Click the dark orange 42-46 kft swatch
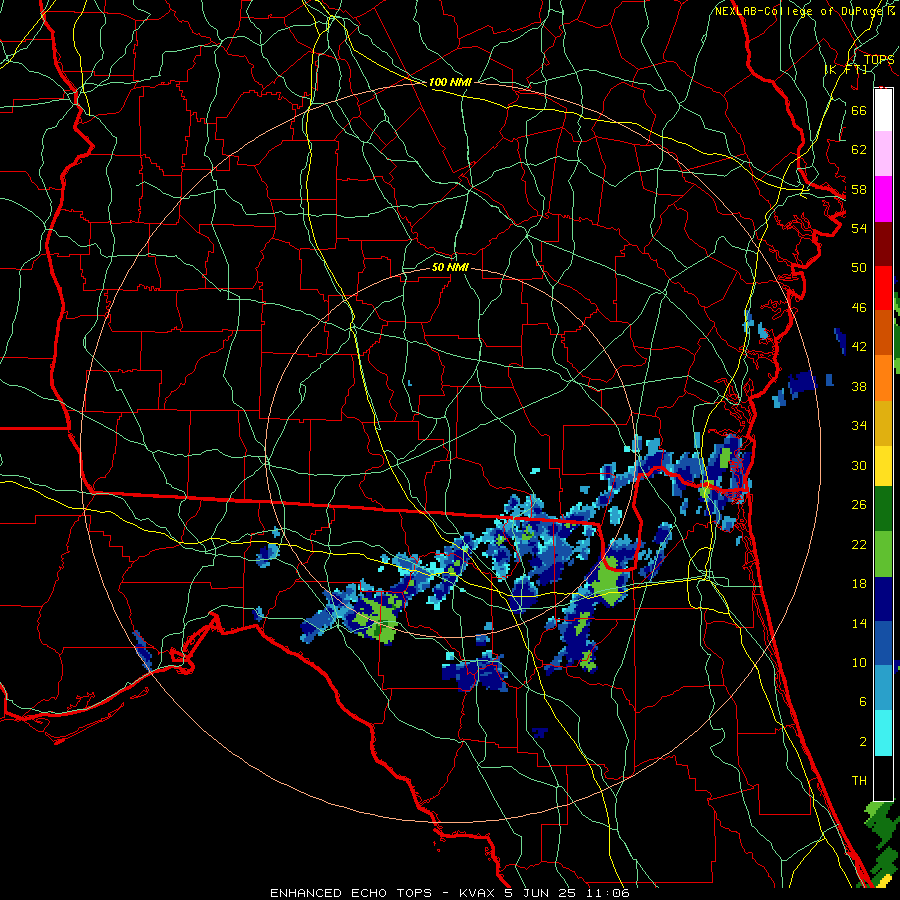Viewport: 900px width, 900px height. point(883,333)
